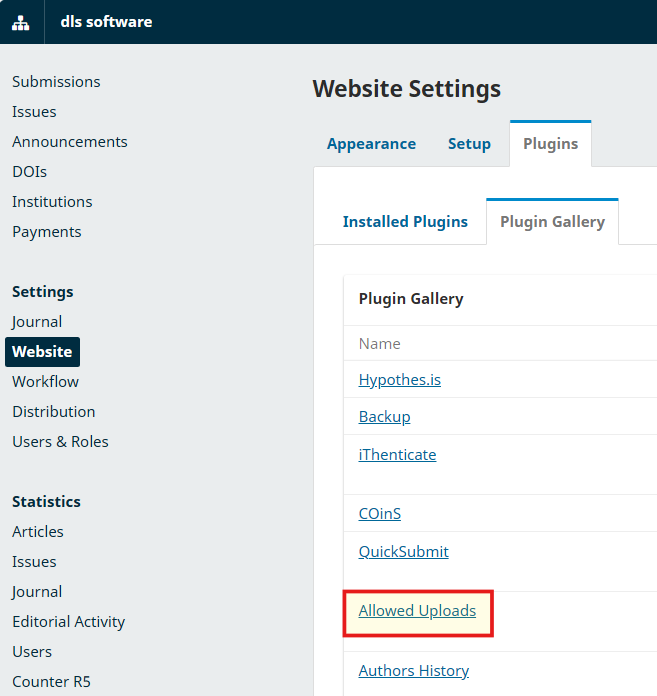Open the Installed Plugins tab
This screenshot has width=657, height=696.
coord(405,222)
